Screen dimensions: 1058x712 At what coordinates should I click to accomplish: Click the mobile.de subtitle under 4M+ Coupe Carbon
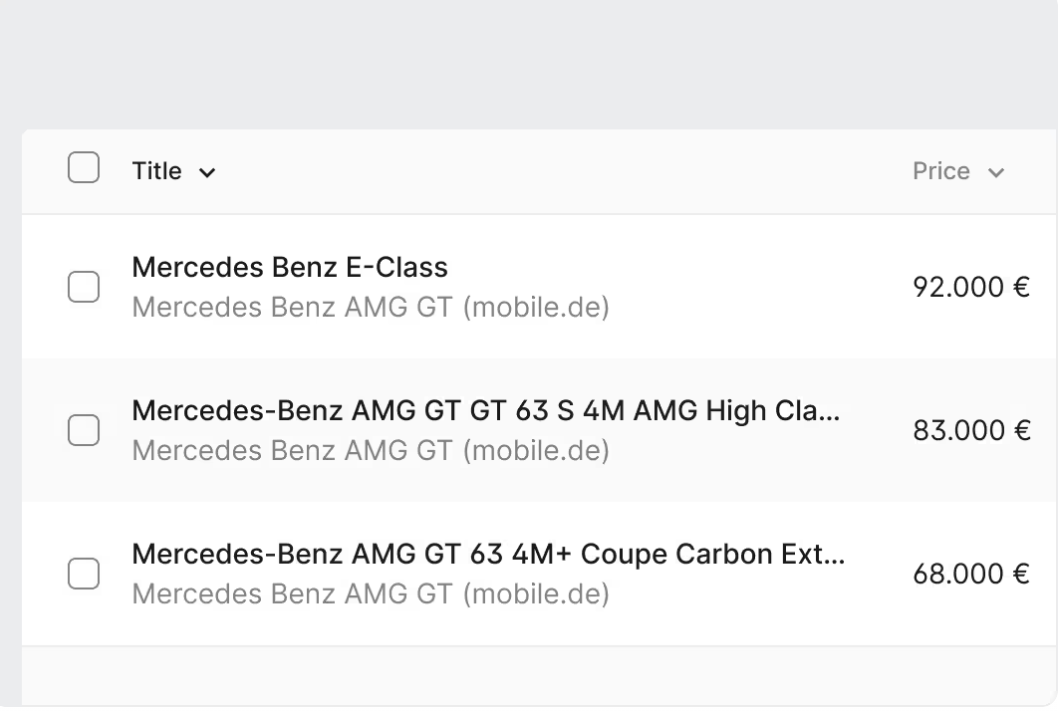click(370, 594)
